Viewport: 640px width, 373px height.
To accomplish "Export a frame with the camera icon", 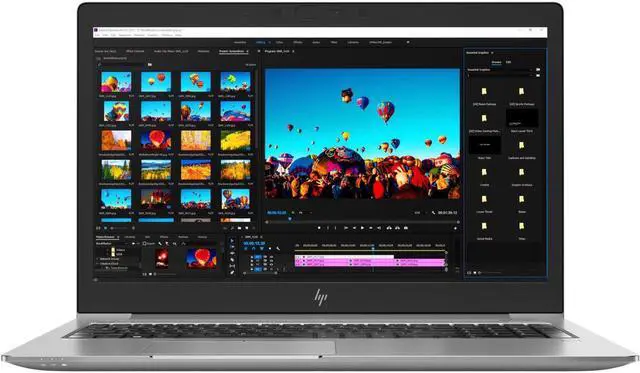I will point(406,228).
